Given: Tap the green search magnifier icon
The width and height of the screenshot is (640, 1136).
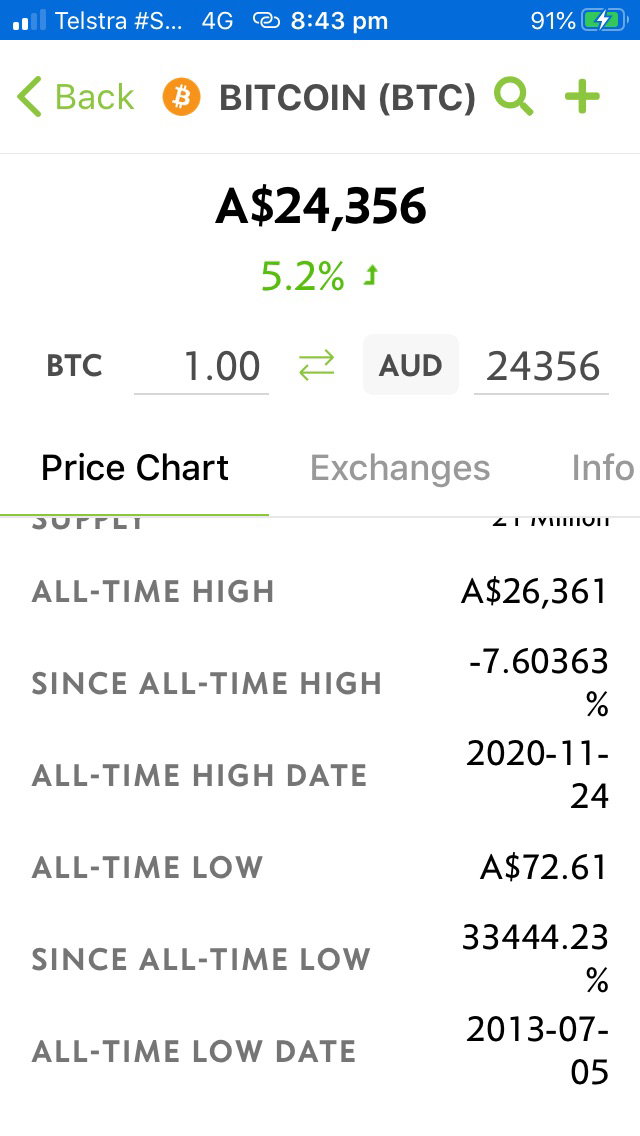Looking at the screenshot, I should [513, 97].
